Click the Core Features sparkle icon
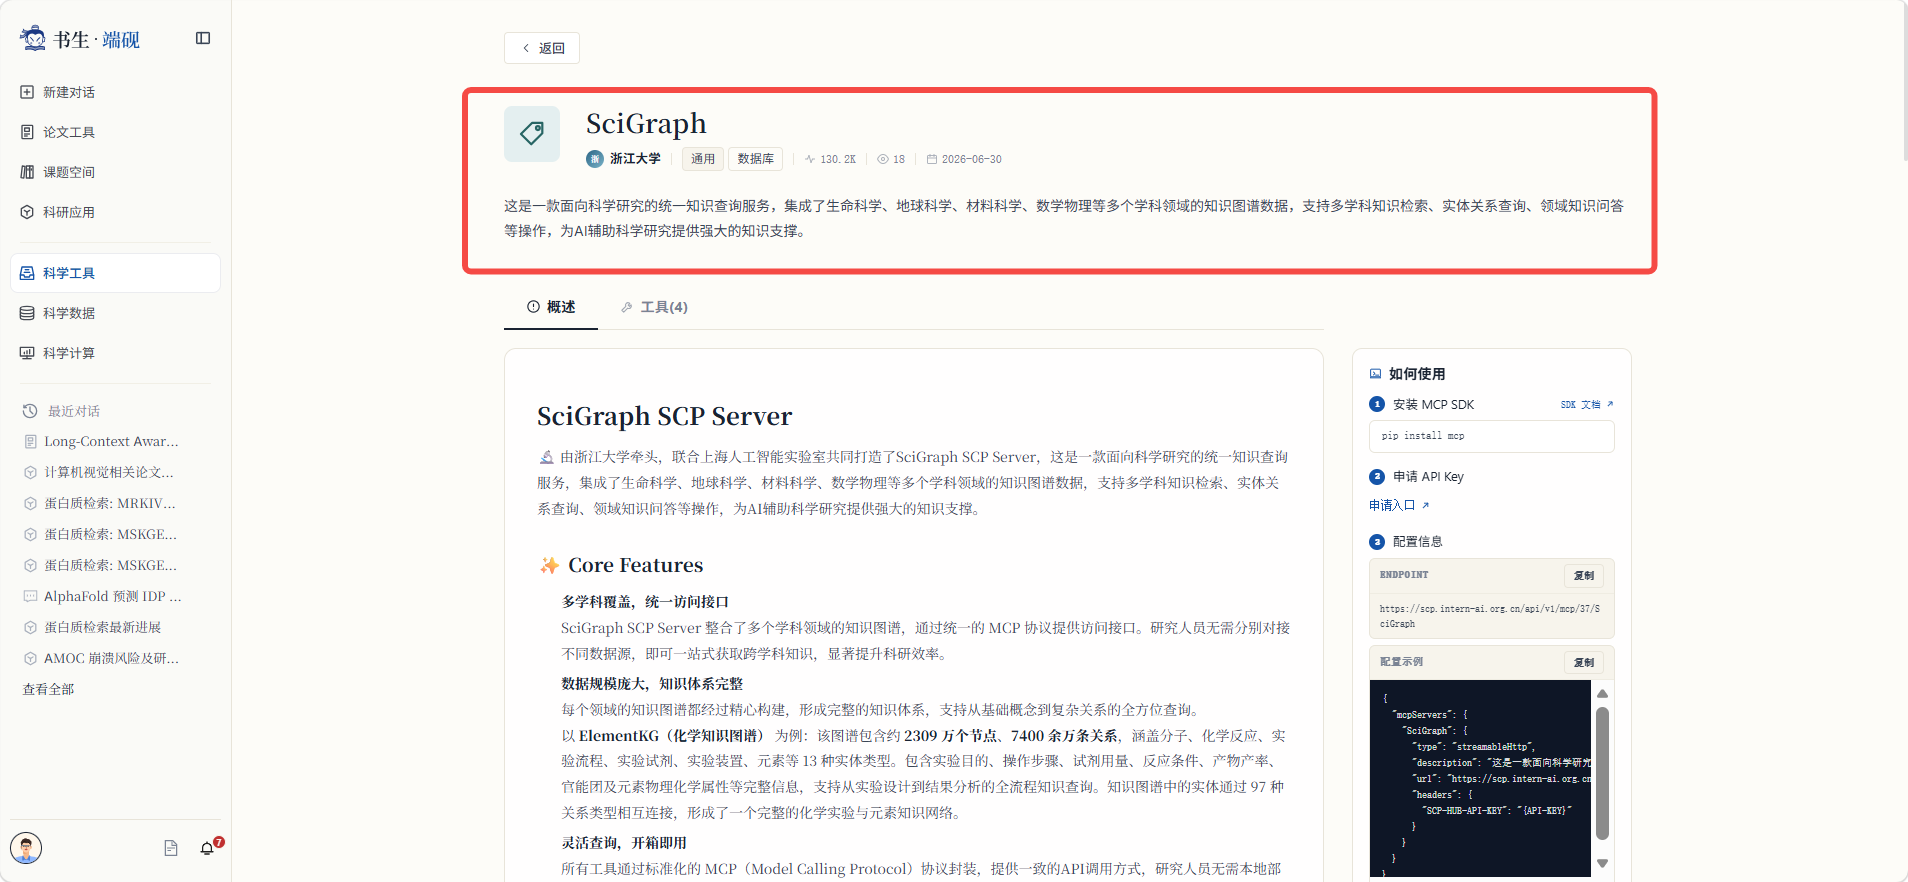The width and height of the screenshot is (1908, 882). click(549, 565)
